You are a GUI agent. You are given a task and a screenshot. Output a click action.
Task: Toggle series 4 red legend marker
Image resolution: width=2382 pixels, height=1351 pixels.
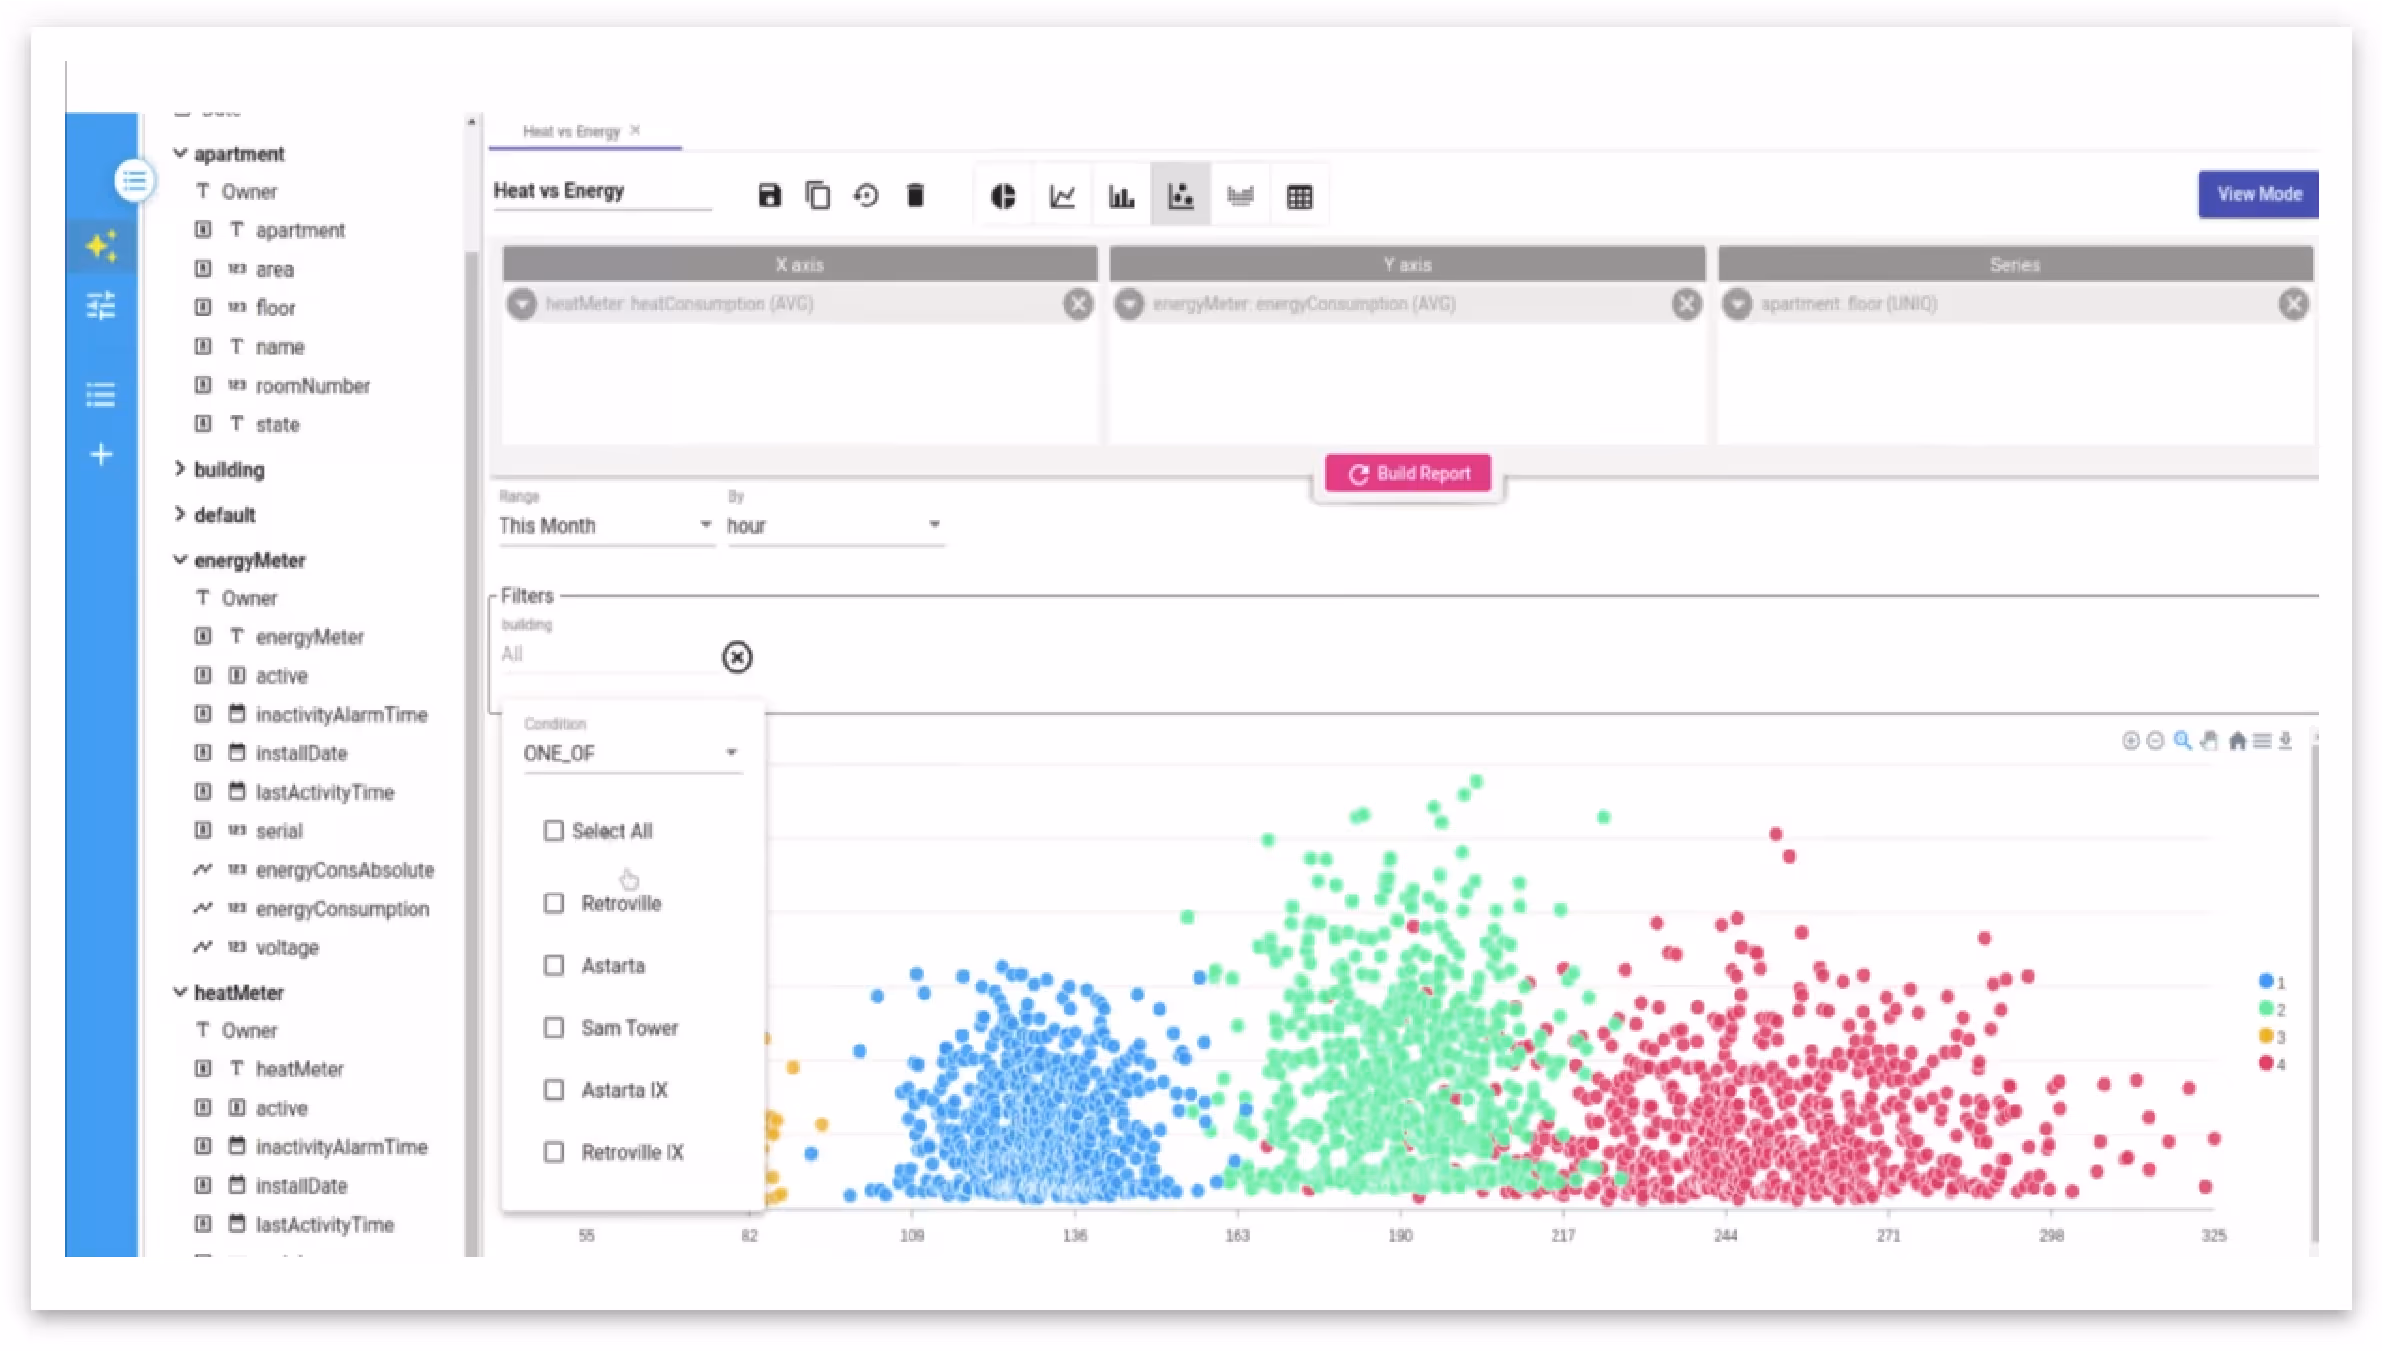[x=2265, y=1063]
